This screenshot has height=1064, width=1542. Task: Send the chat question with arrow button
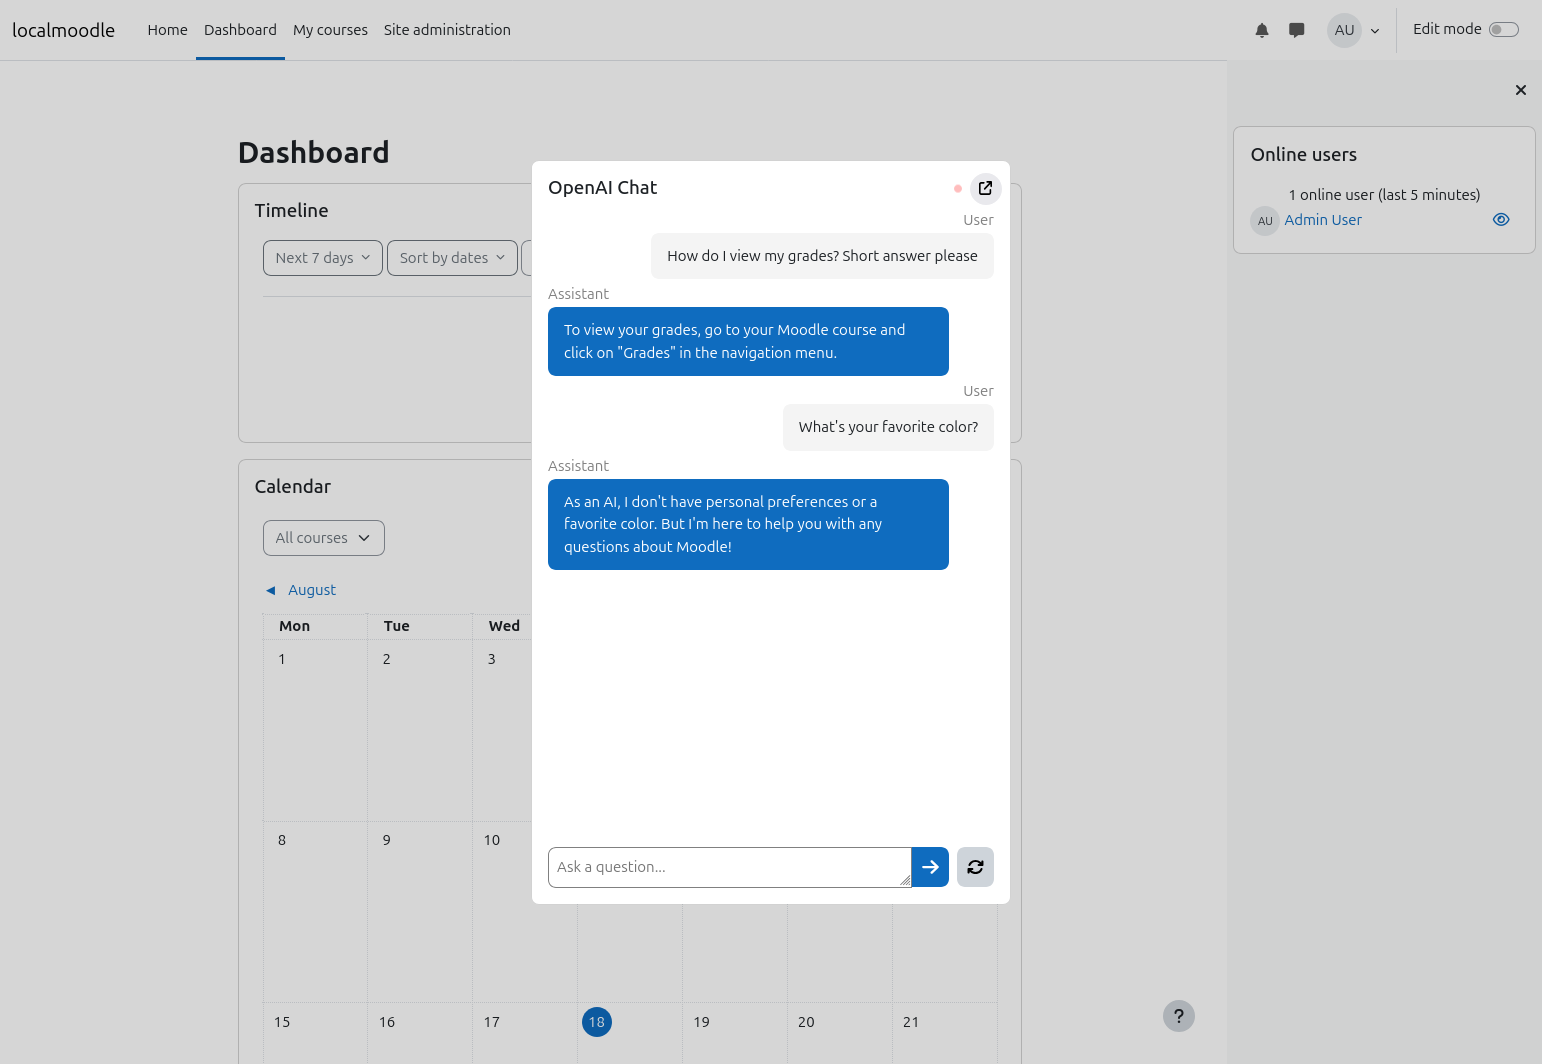point(930,867)
